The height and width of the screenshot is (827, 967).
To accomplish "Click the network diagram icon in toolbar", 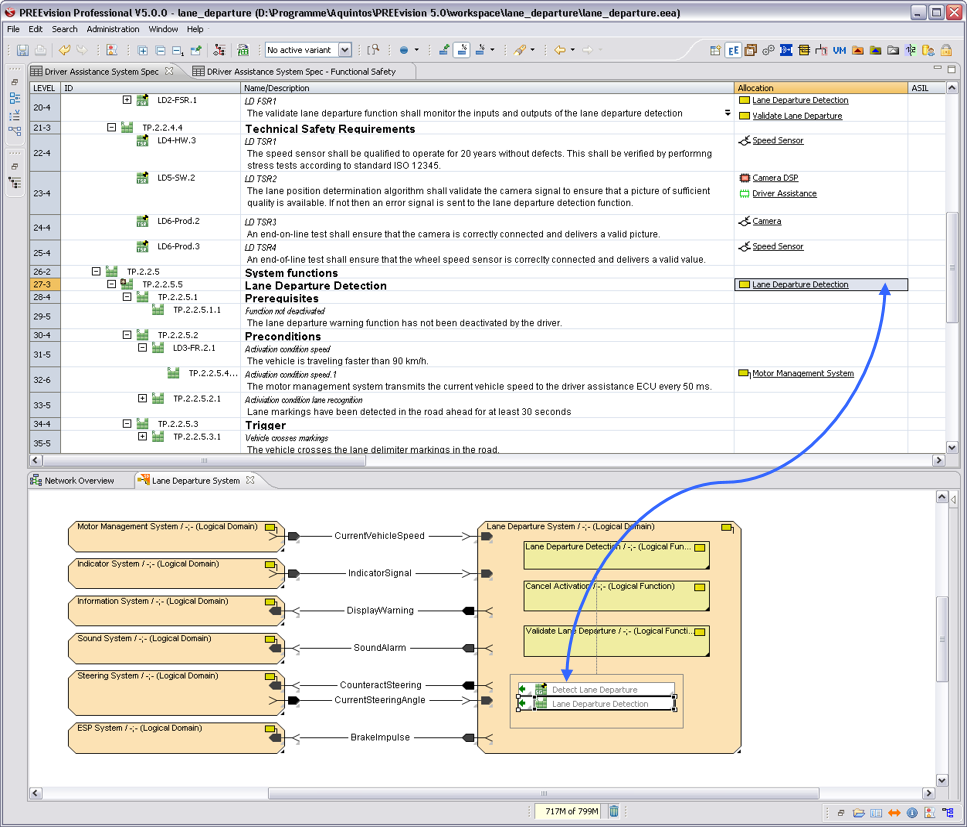I will click(219, 50).
